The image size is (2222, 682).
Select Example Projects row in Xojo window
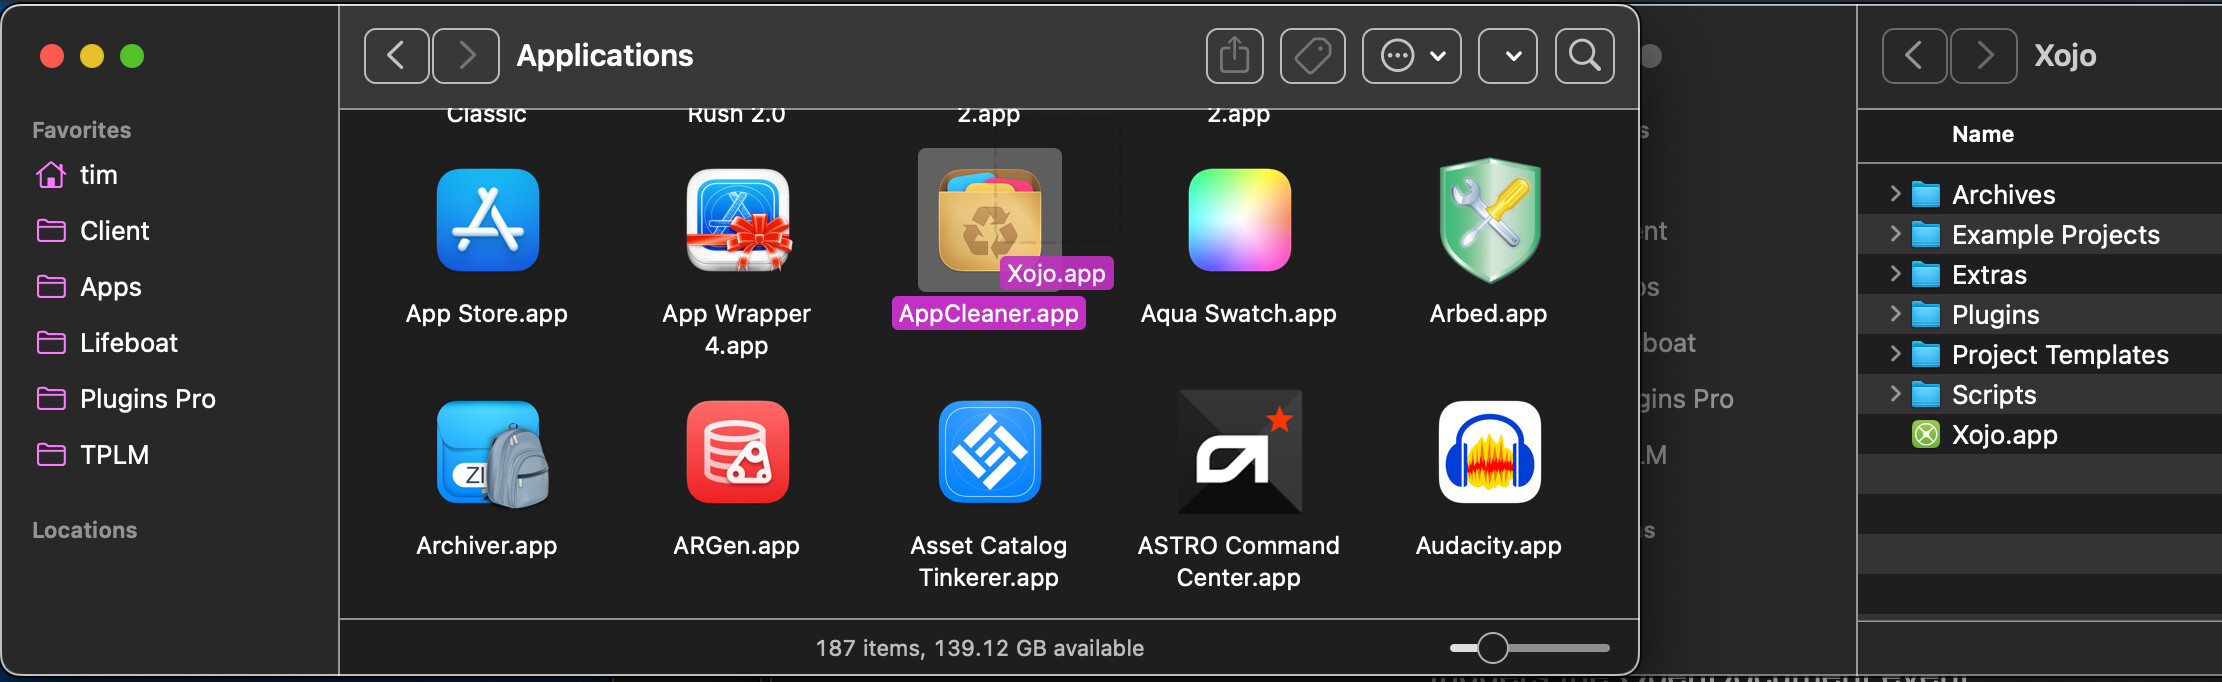[2040, 234]
